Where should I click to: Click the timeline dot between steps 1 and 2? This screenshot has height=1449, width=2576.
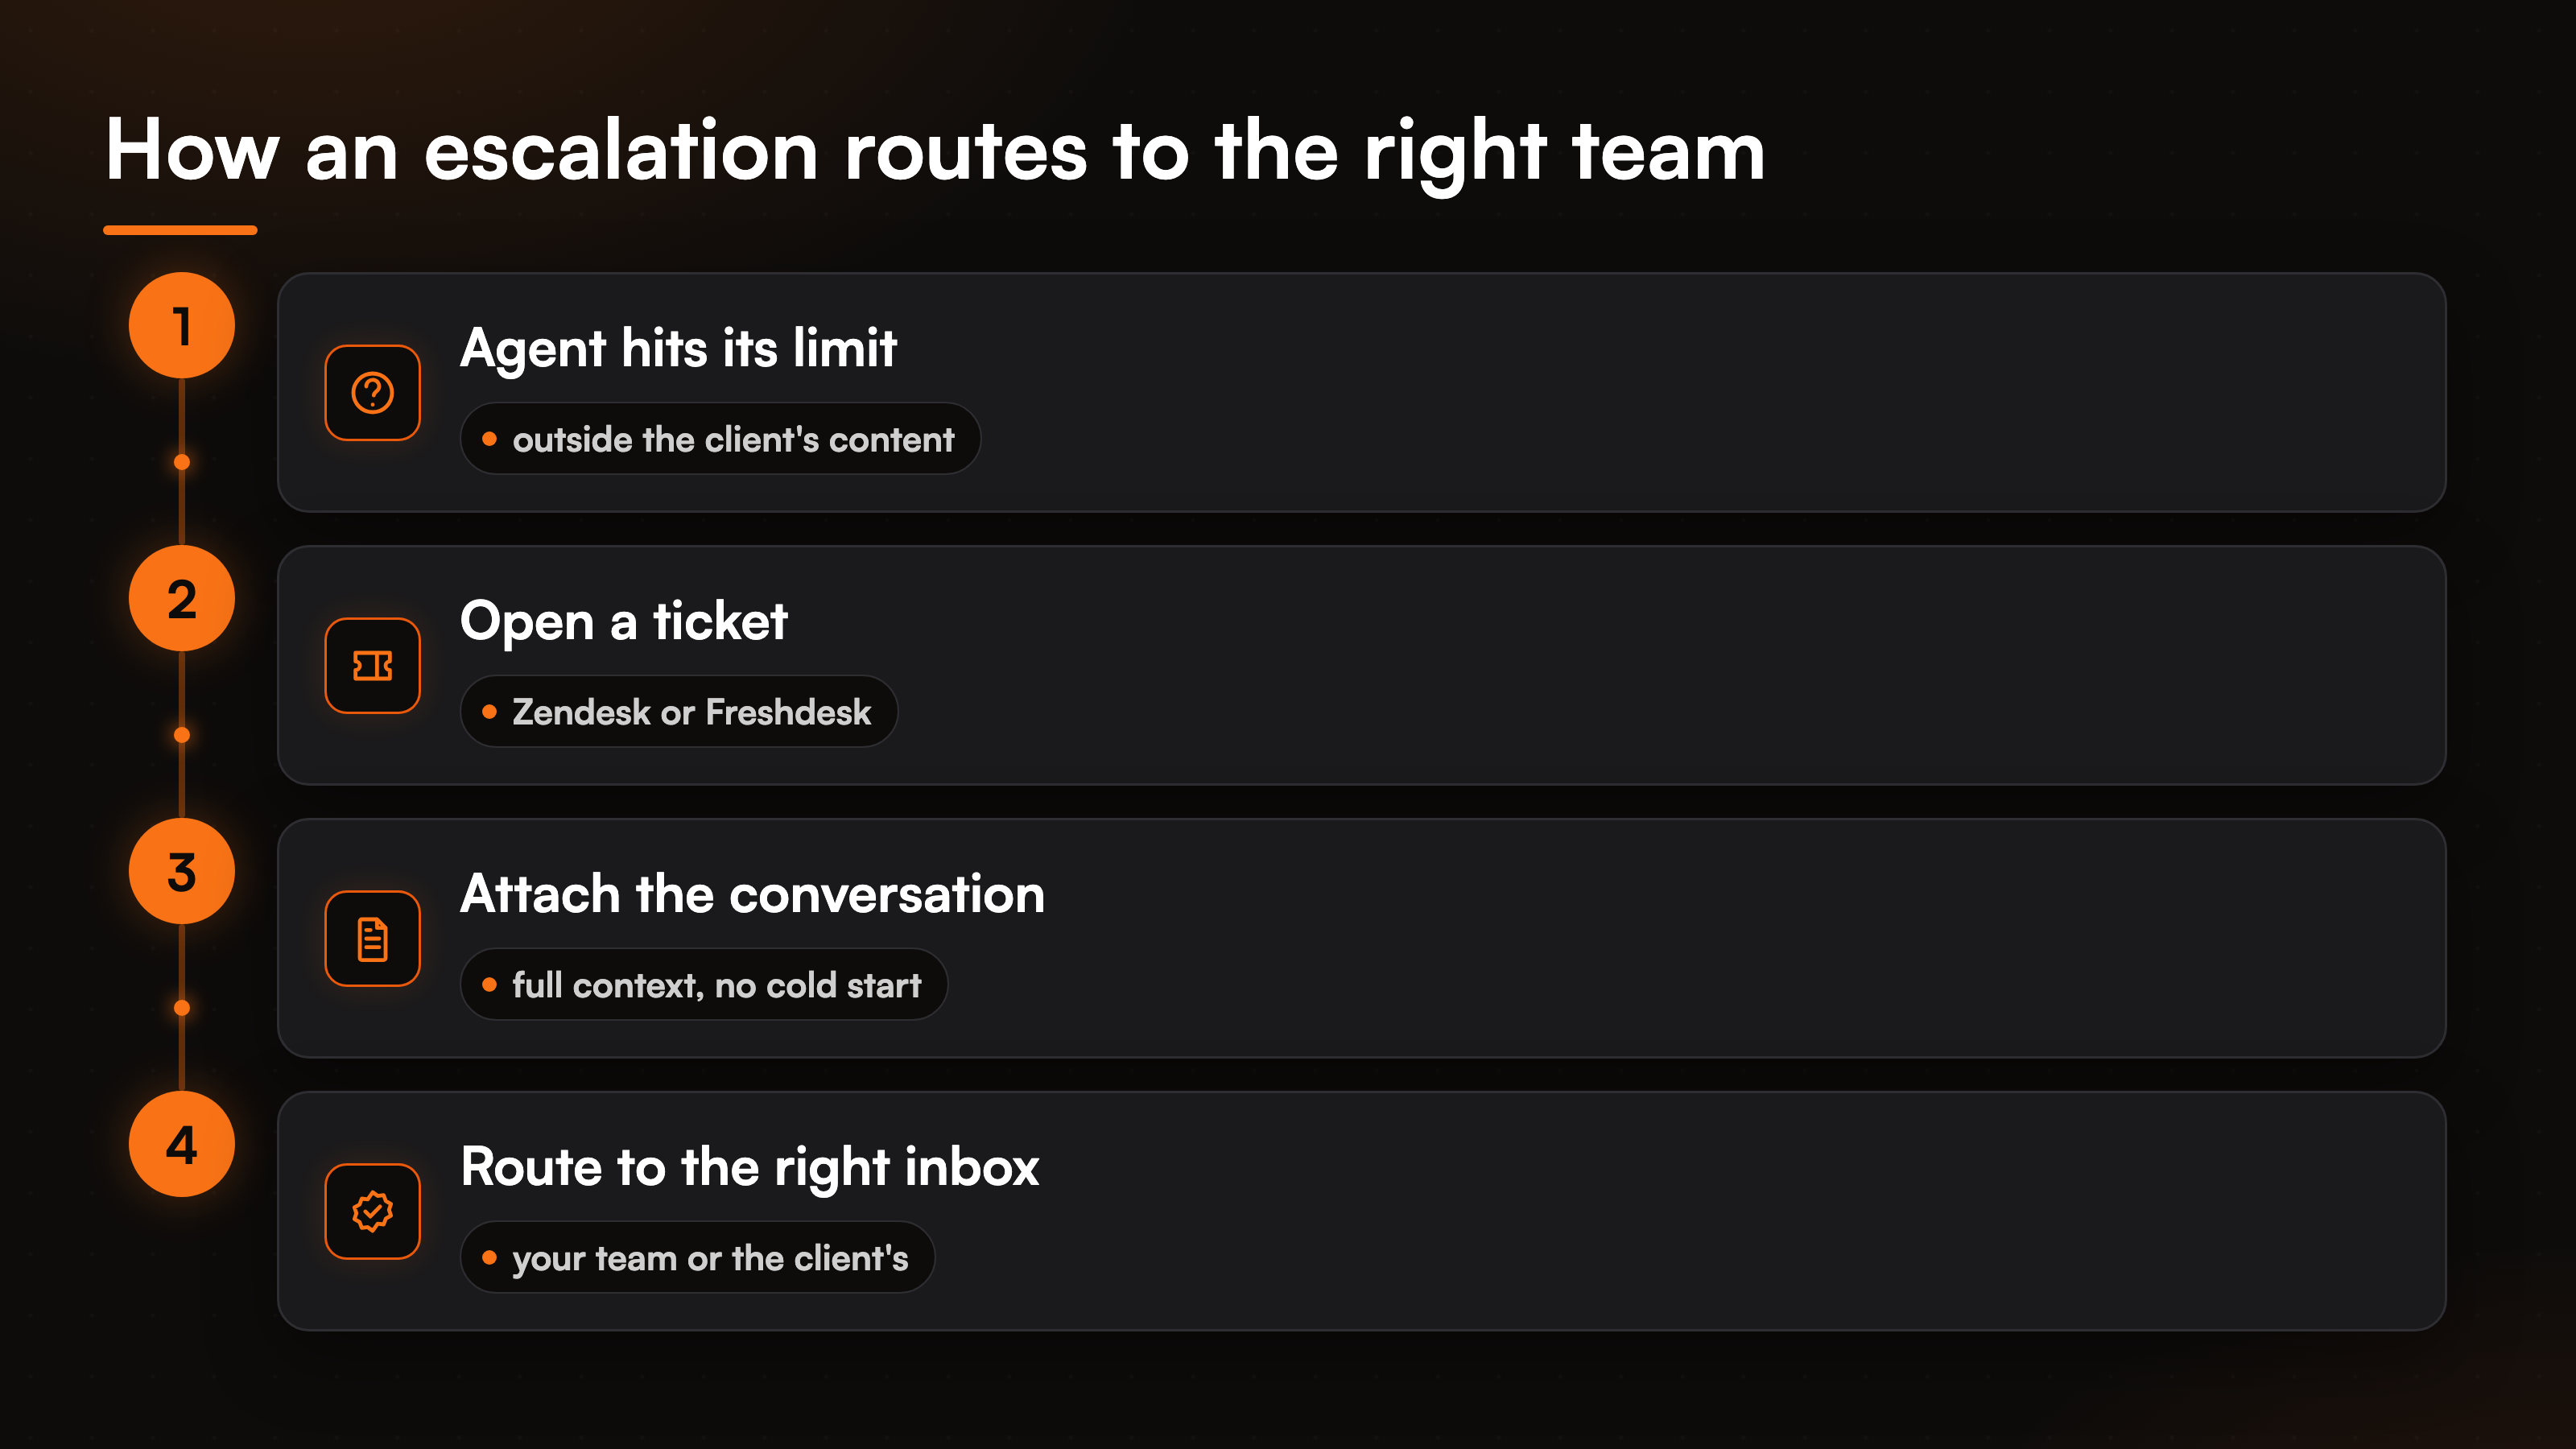(x=182, y=462)
